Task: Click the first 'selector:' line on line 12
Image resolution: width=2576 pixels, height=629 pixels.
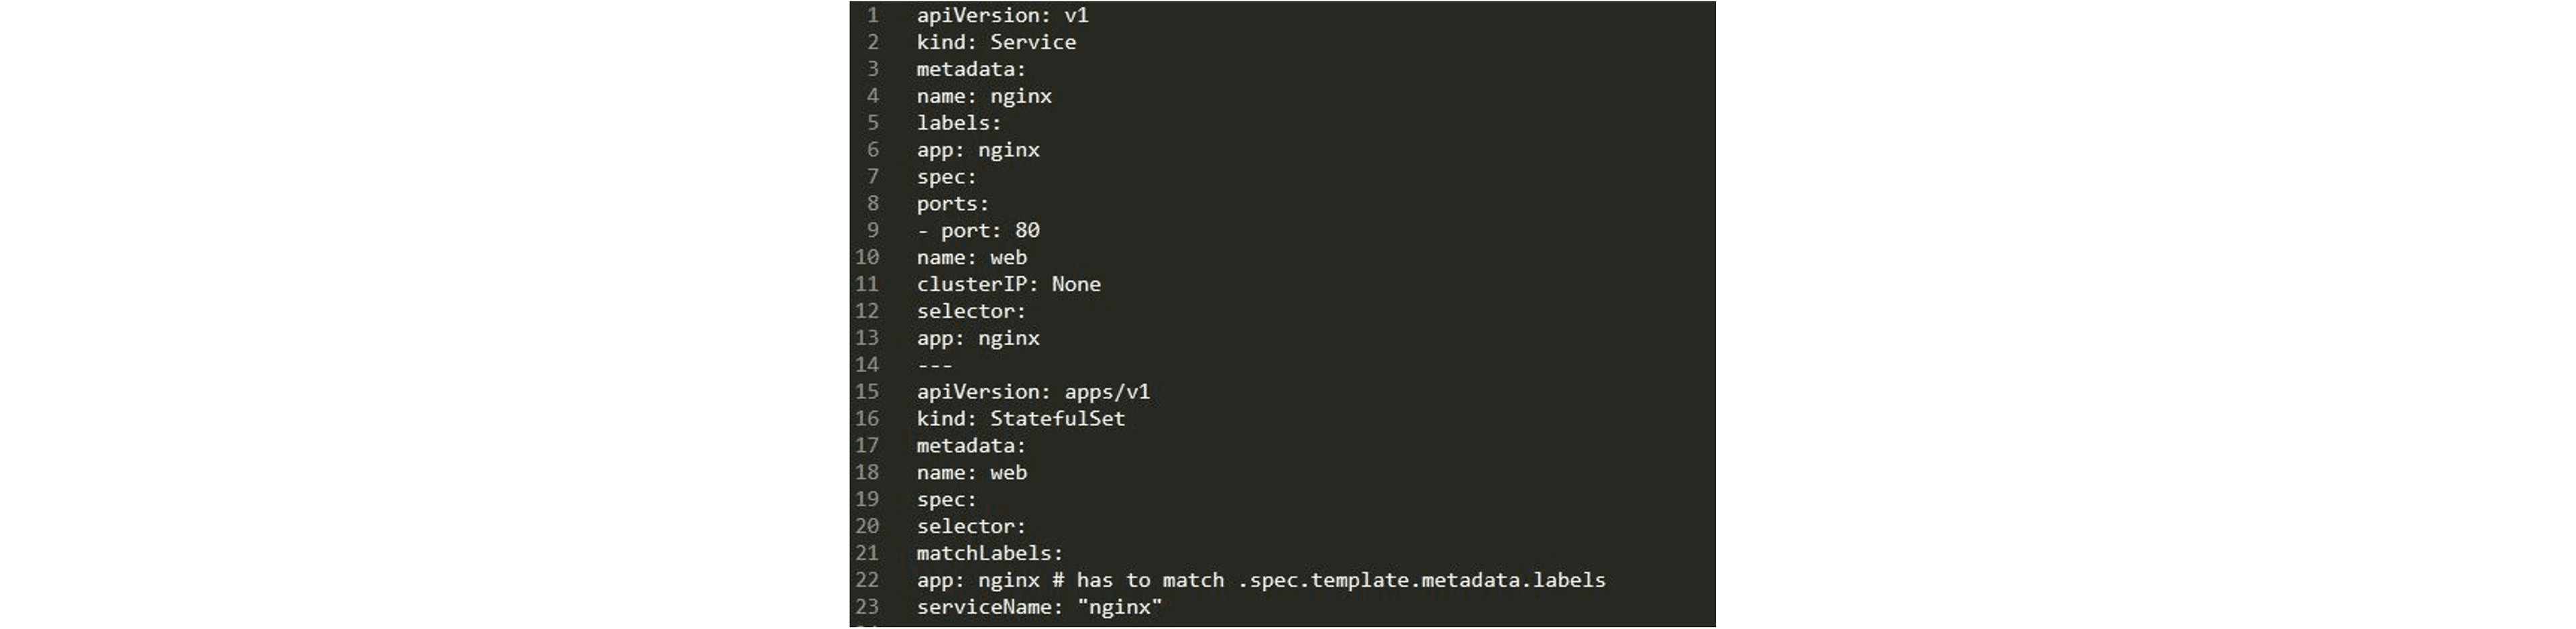Action: point(971,311)
